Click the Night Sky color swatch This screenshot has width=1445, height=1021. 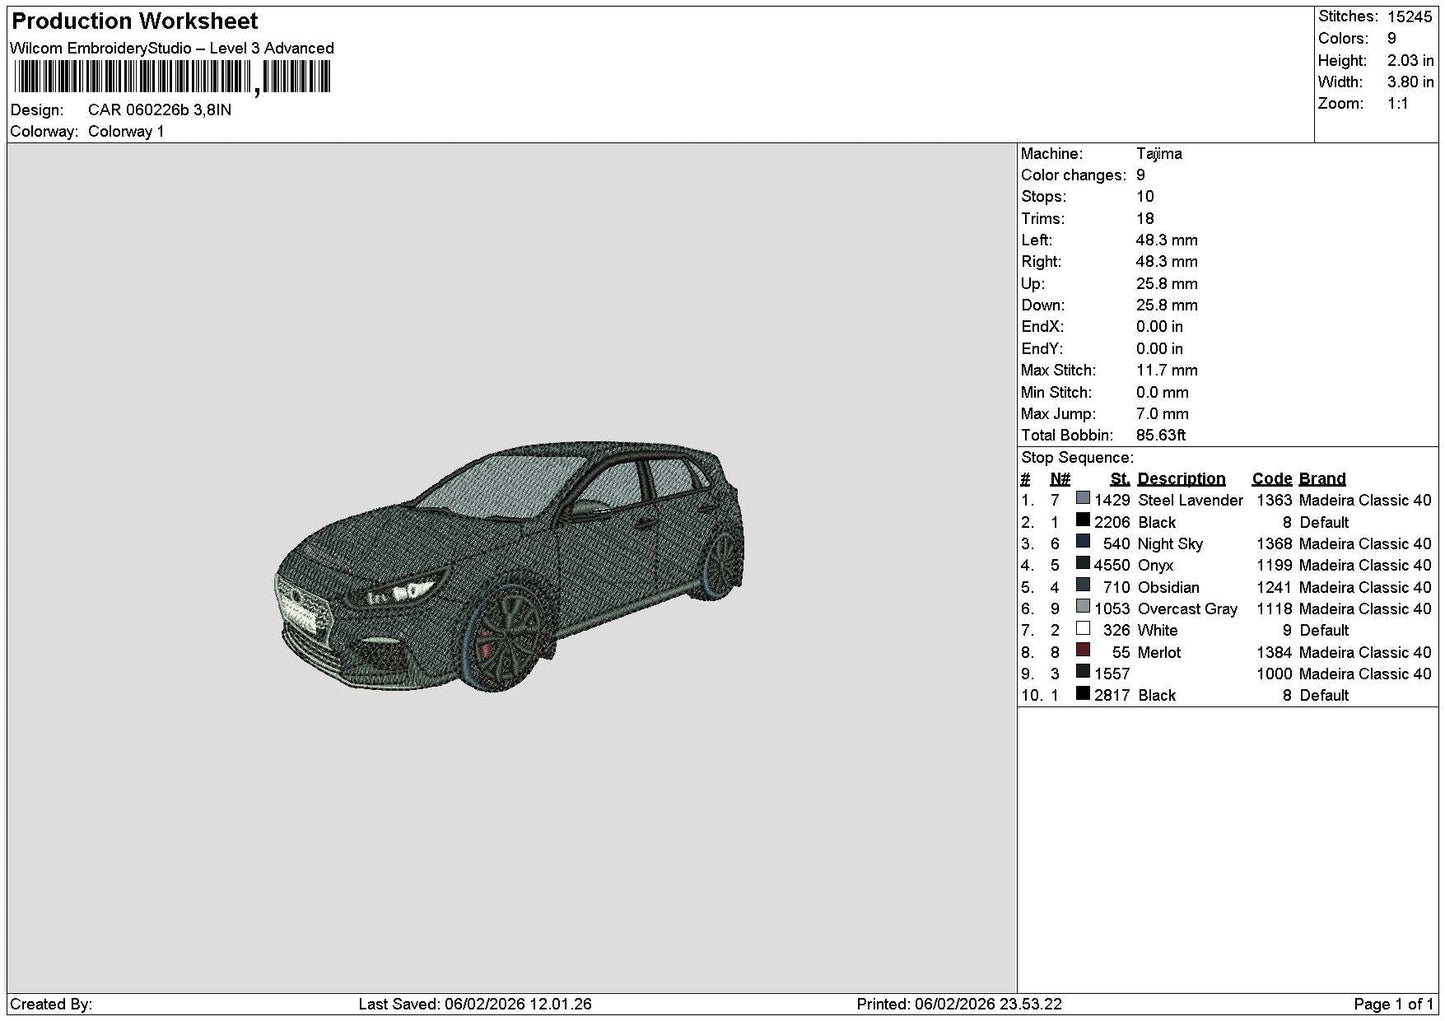(1082, 542)
